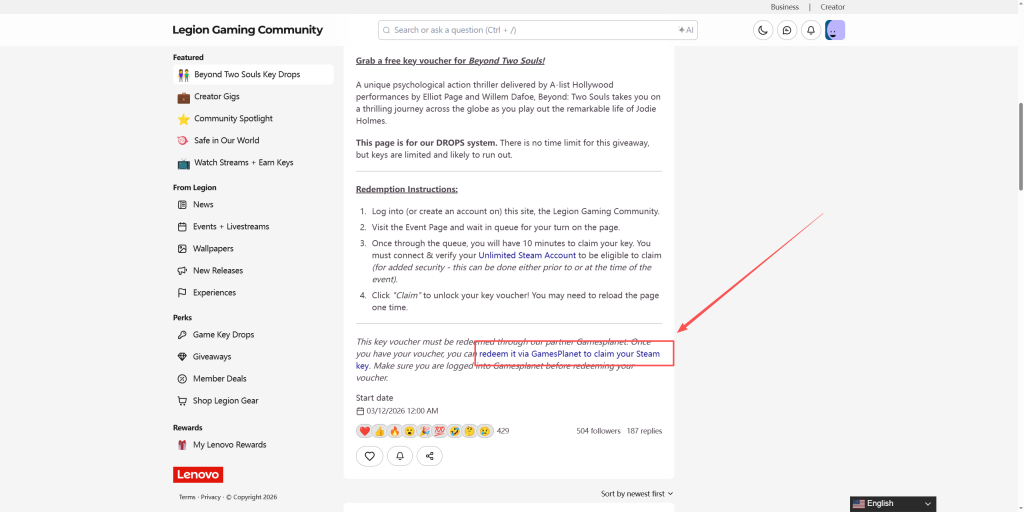This screenshot has height=512, width=1024.
Task: Toggle dark mode with the moon icon
Action: [763, 30]
